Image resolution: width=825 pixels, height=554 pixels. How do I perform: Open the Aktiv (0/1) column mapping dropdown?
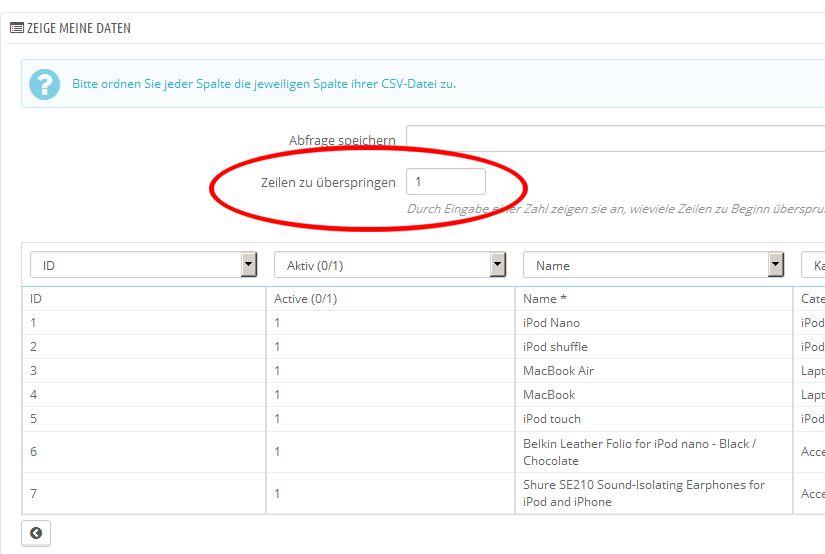(x=390, y=265)
